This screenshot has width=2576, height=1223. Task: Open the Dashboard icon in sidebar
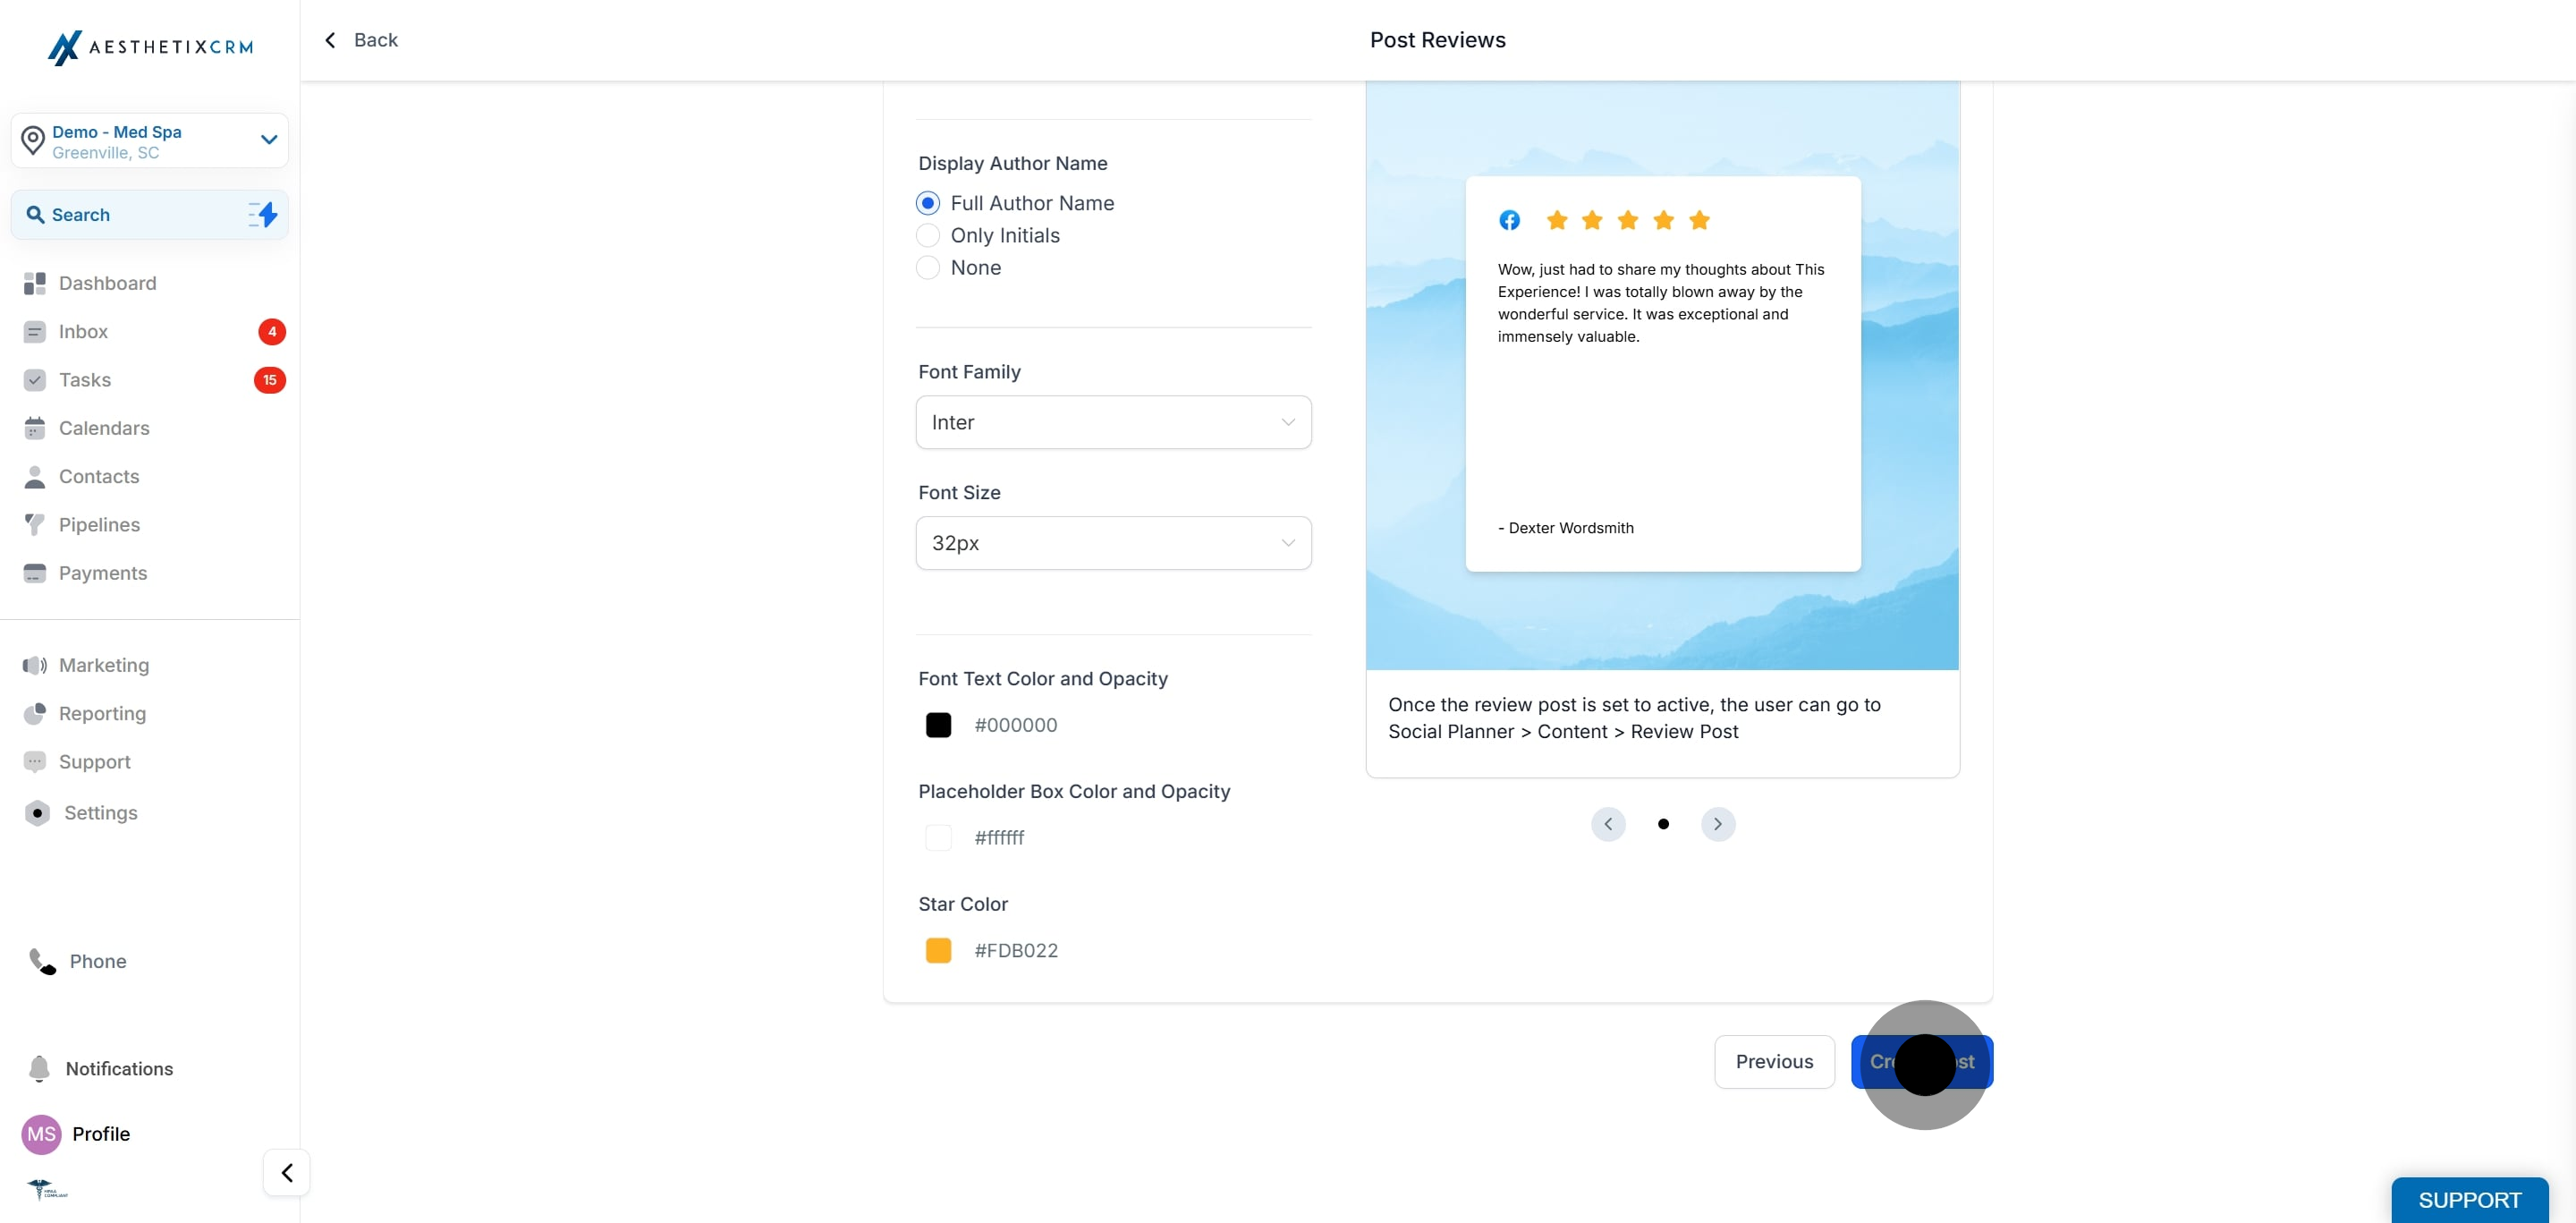pyautogui.click(x=35, y=283)
